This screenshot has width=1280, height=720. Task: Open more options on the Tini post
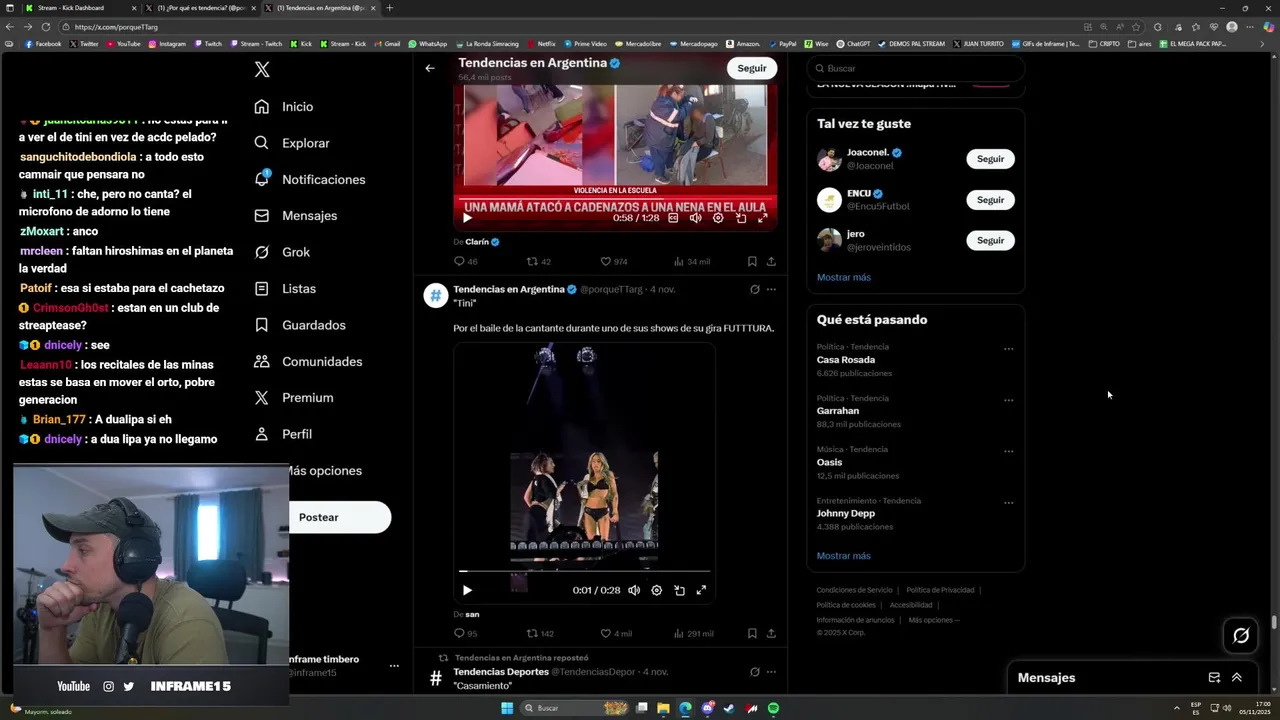pyautogui.click(x=771, y=289)
